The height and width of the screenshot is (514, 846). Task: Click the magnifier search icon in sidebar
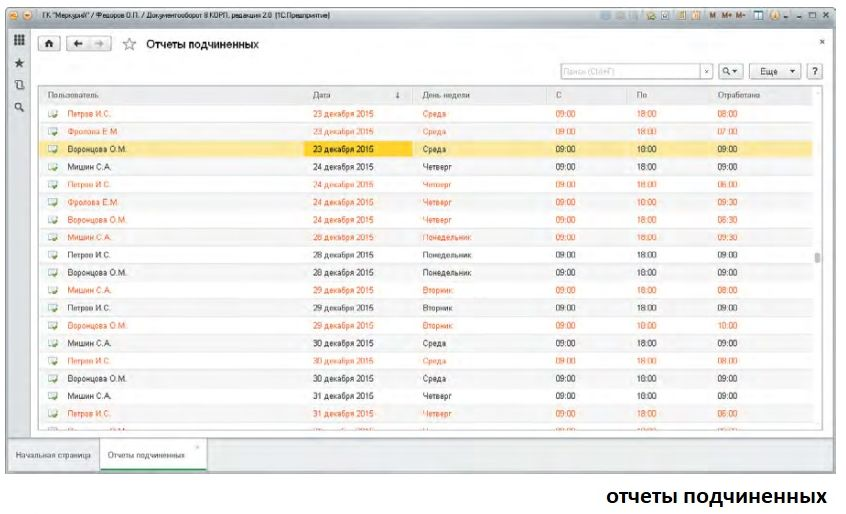(x=18, y=107)
